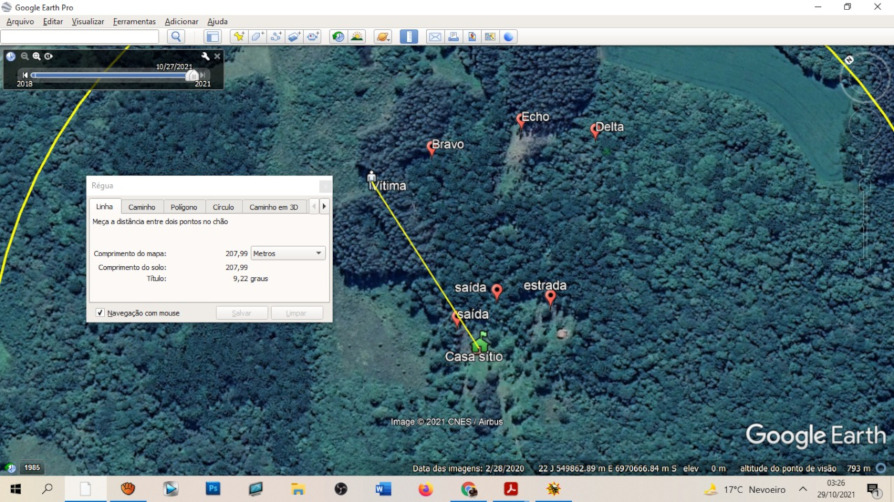Image resolution: width=894 pixels, height=502 pixels.
Task: Switch to planets view icon
Action: [x=383, y=37]
